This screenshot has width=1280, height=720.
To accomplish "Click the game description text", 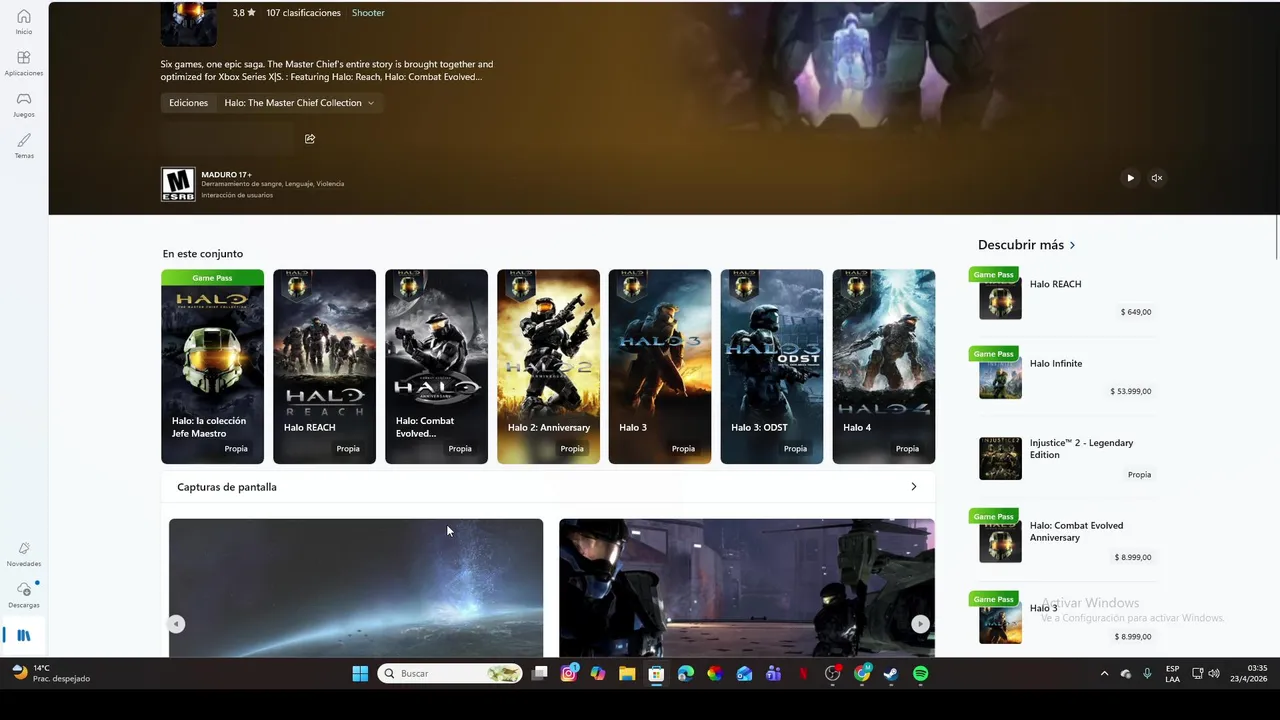I will 327,70.
